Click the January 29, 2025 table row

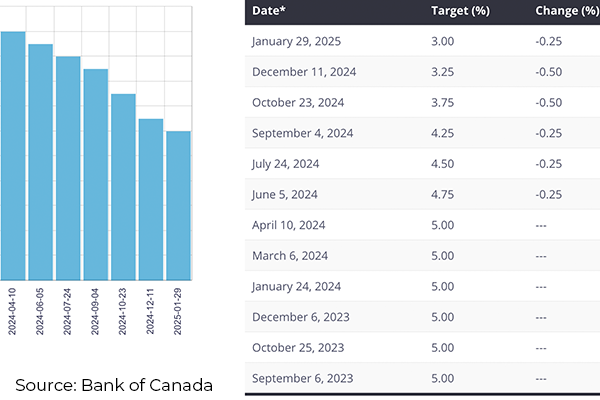pos(420,41)
